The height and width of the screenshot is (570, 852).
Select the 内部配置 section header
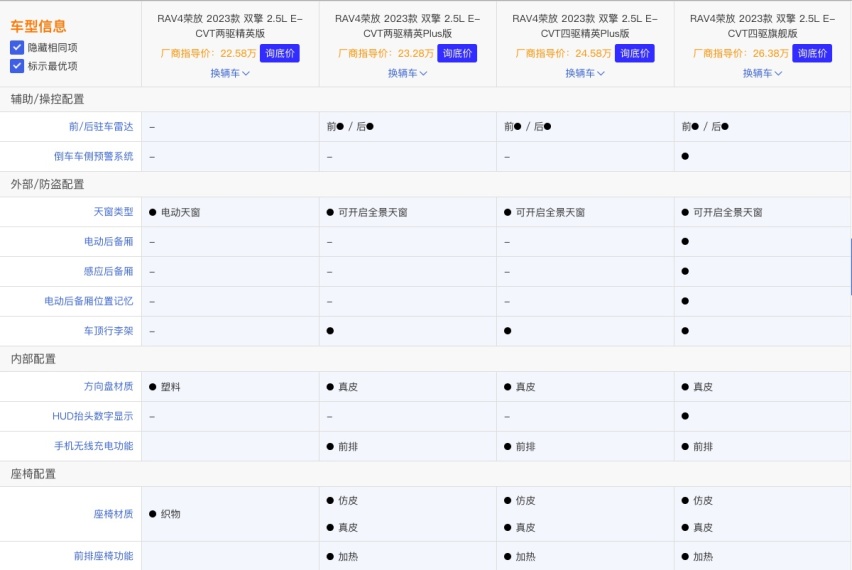[x=33, y=359]
